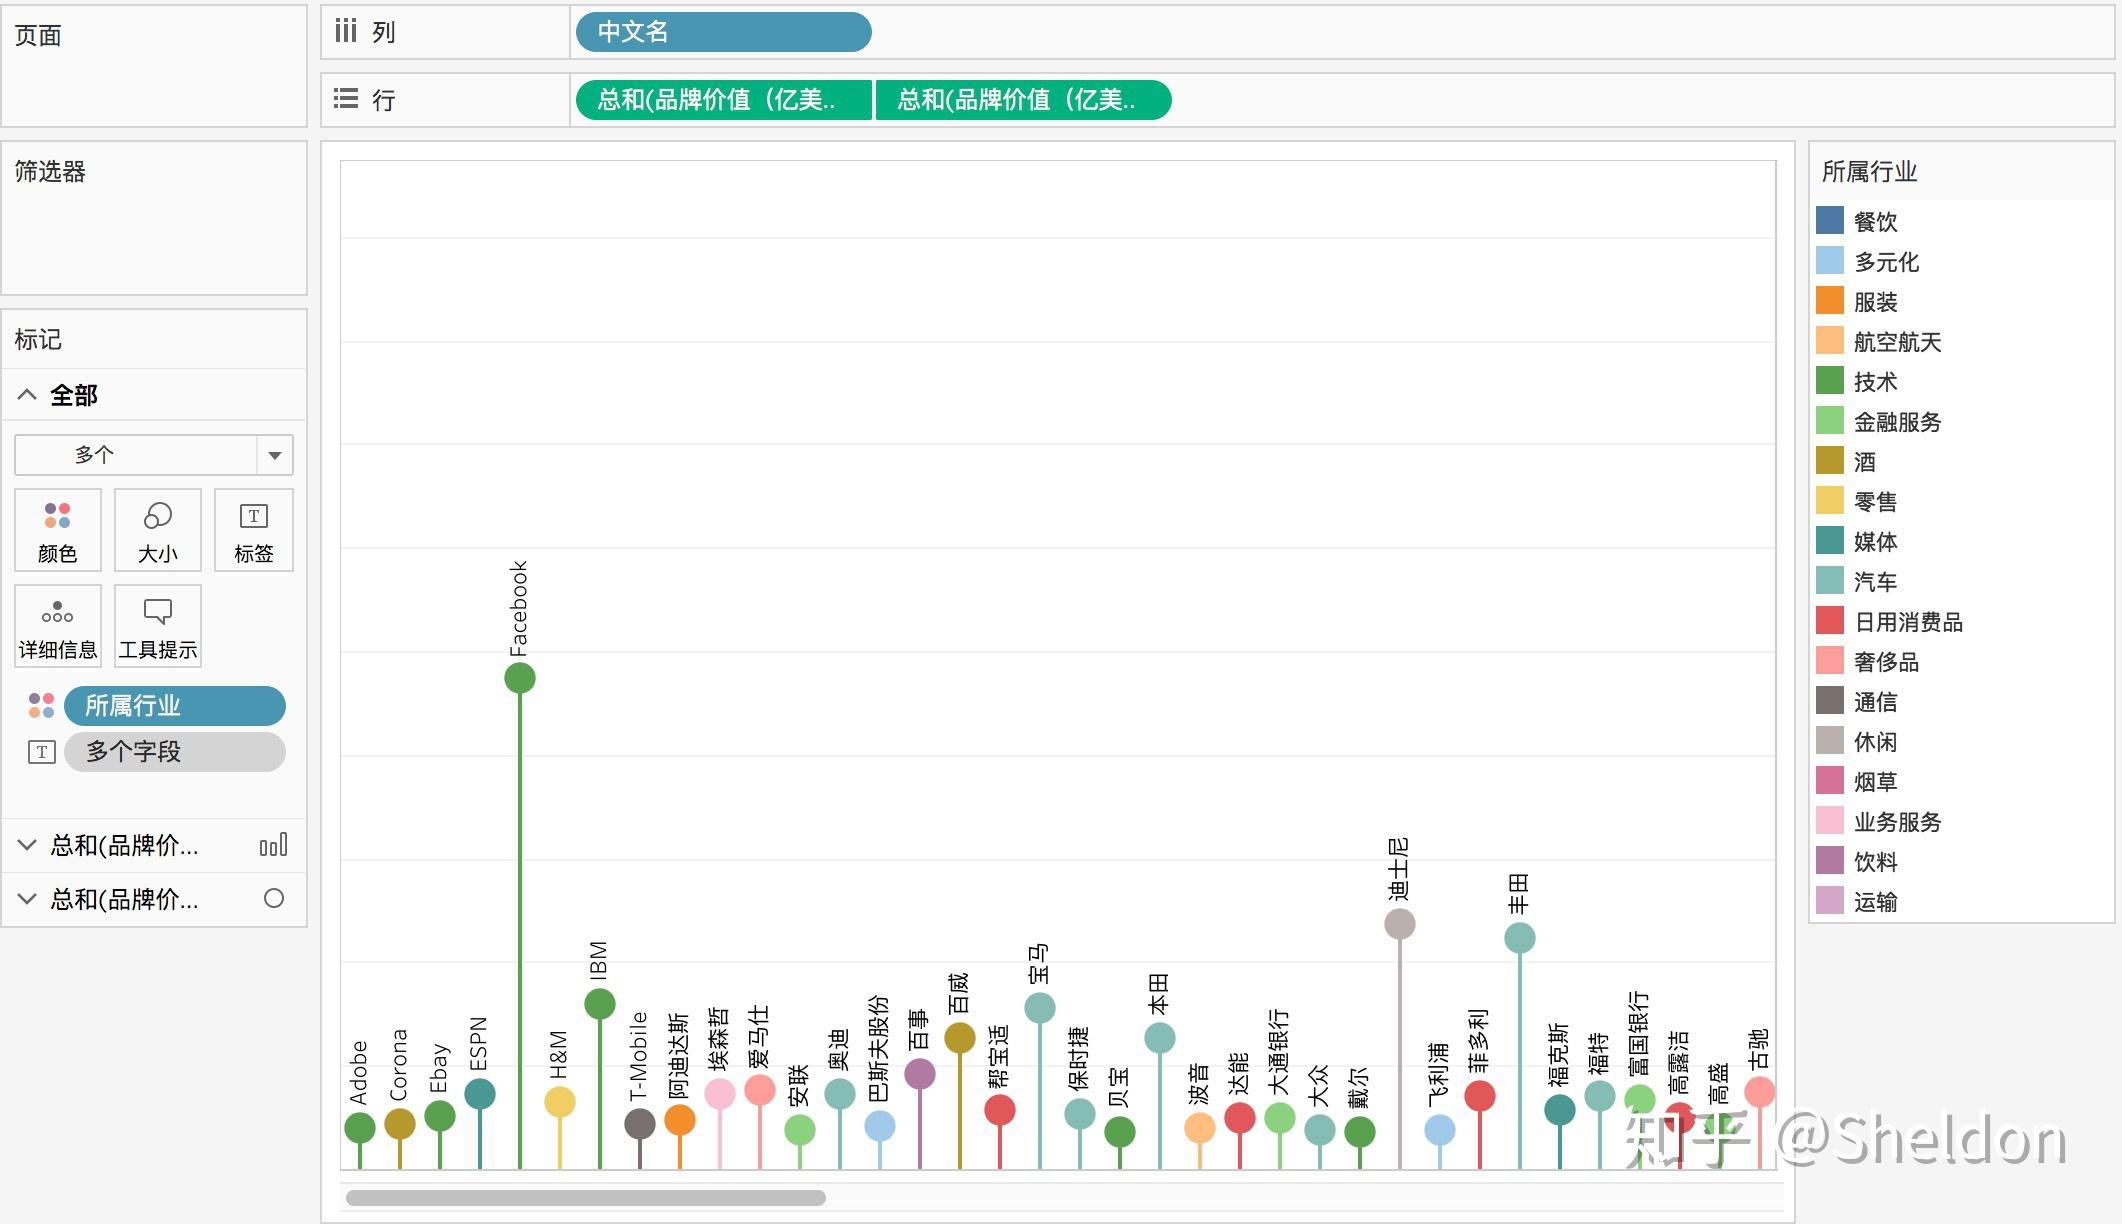Screen dimensions: 2122x1224
Task: Click the 宝马 lollipop circle mark
Action: pos(1040,1007)
